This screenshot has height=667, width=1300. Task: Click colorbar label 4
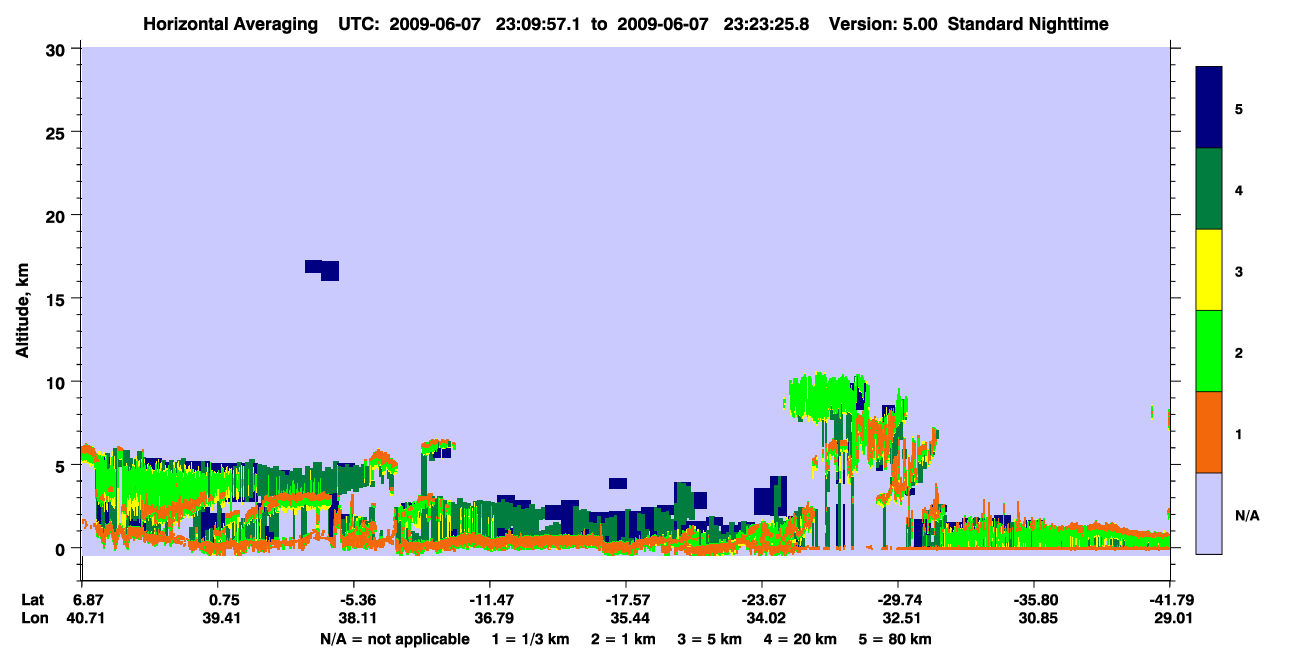(x=1239, y=189)
